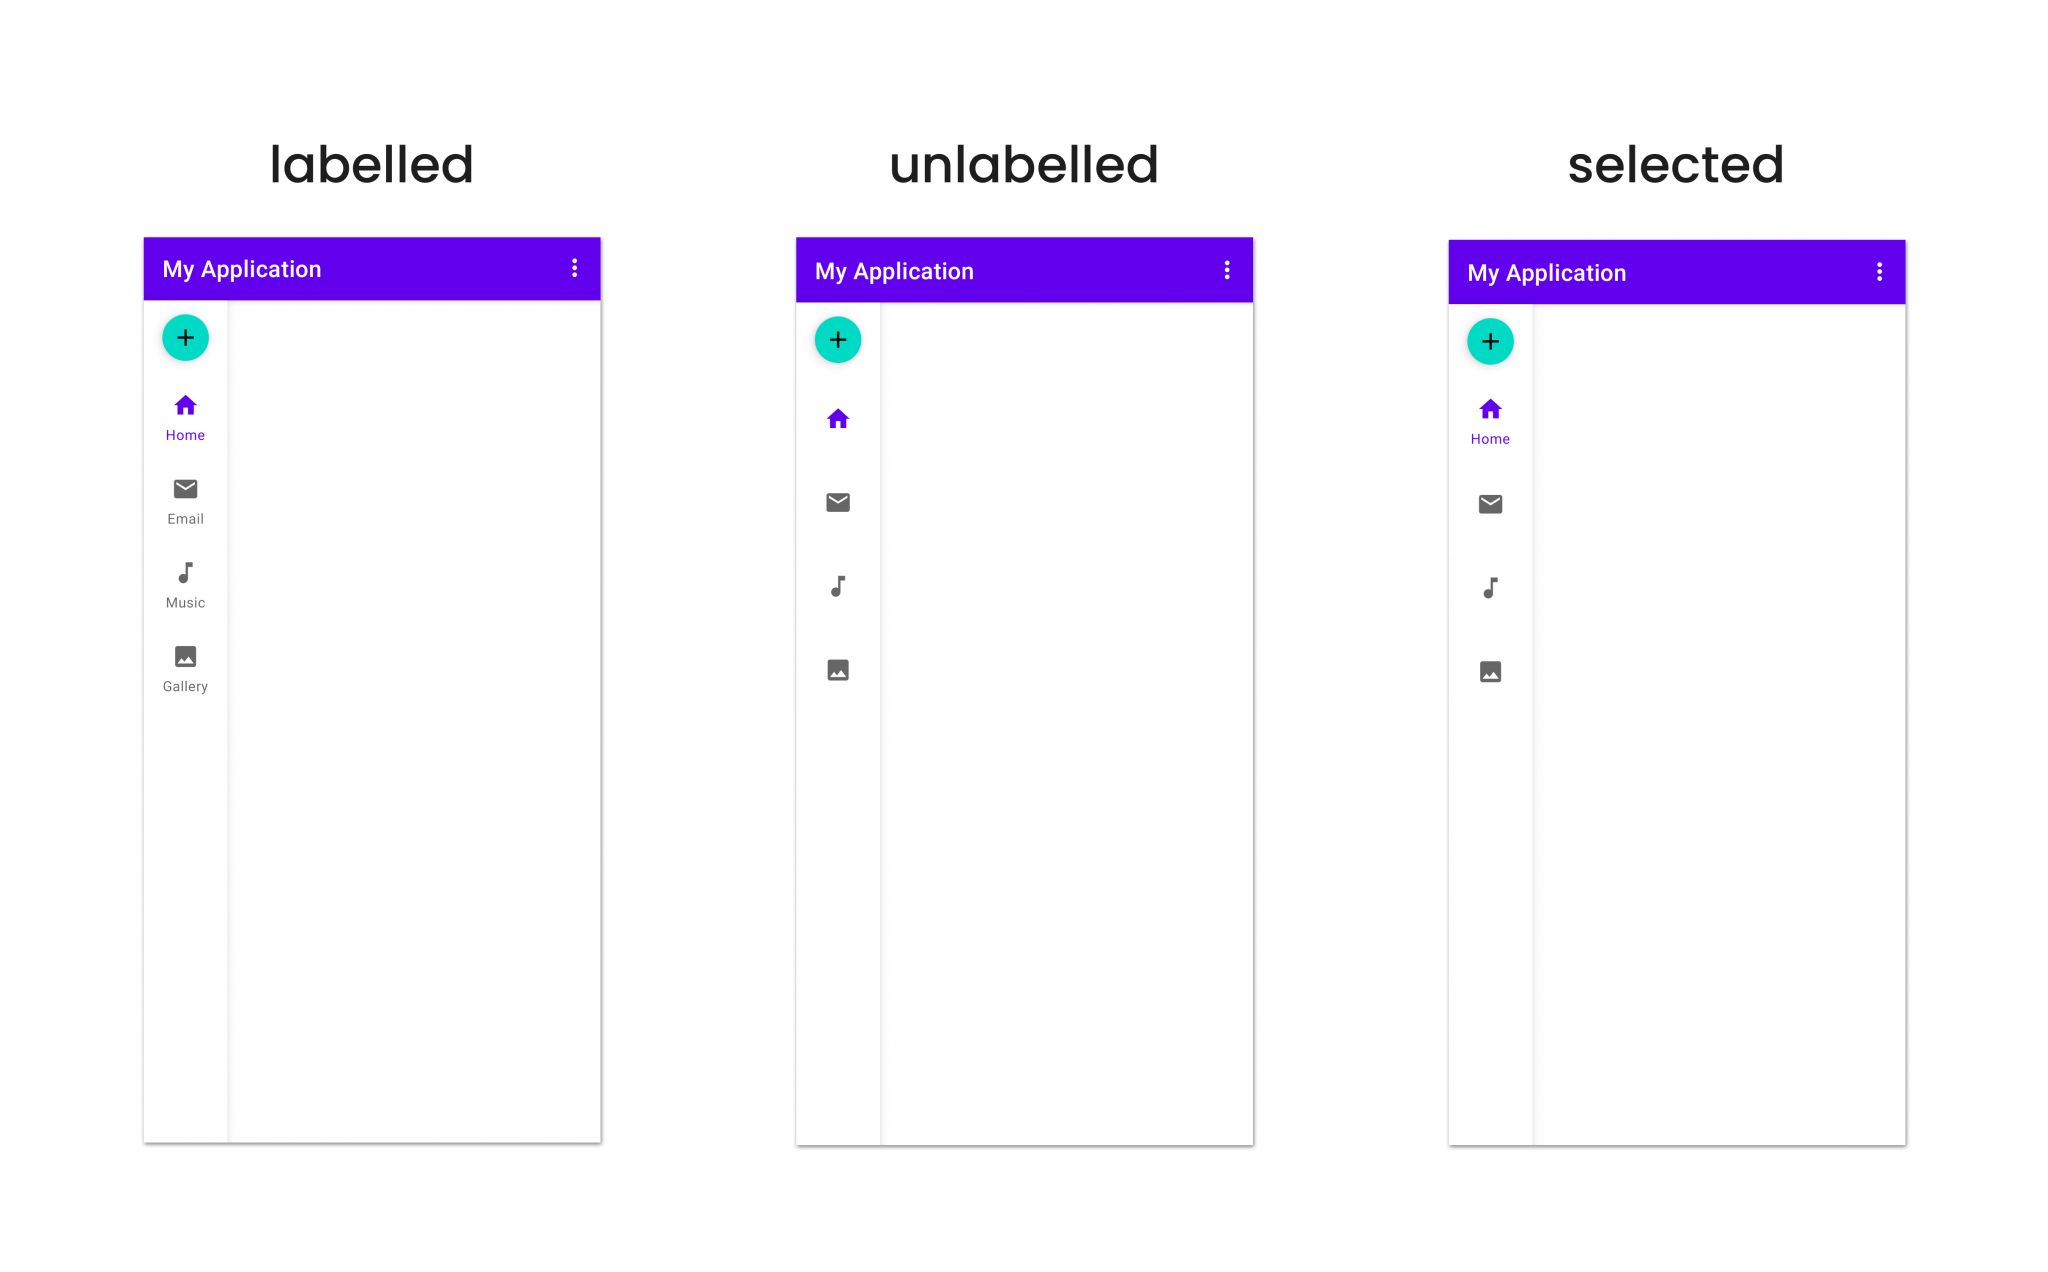Click the add button in unlabelled mockup
Image resolution: width=2048 pixels, height=1272 pixels.
point(838,340)
